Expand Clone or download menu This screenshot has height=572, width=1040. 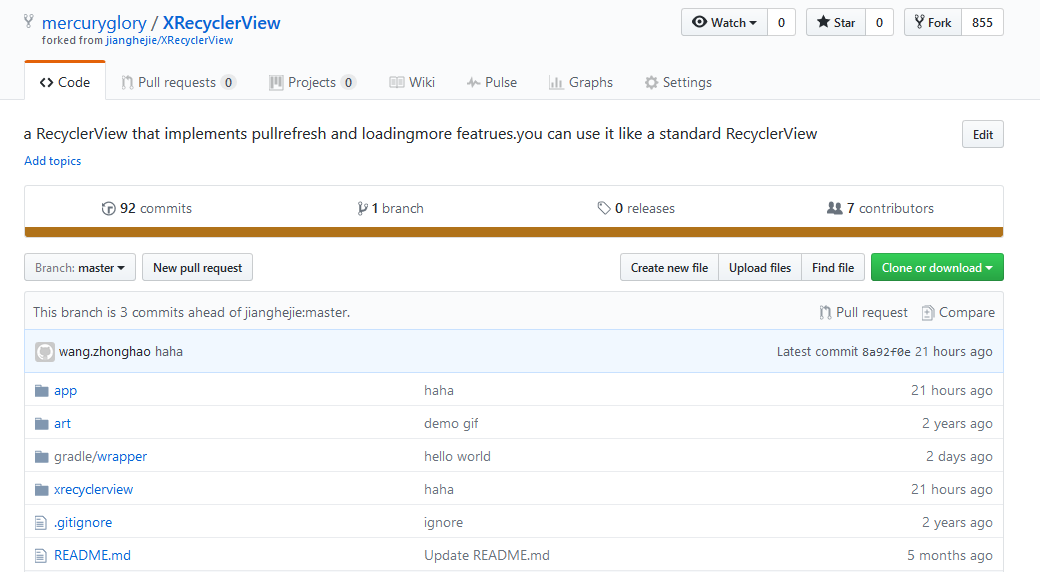(x=937, y=267)
